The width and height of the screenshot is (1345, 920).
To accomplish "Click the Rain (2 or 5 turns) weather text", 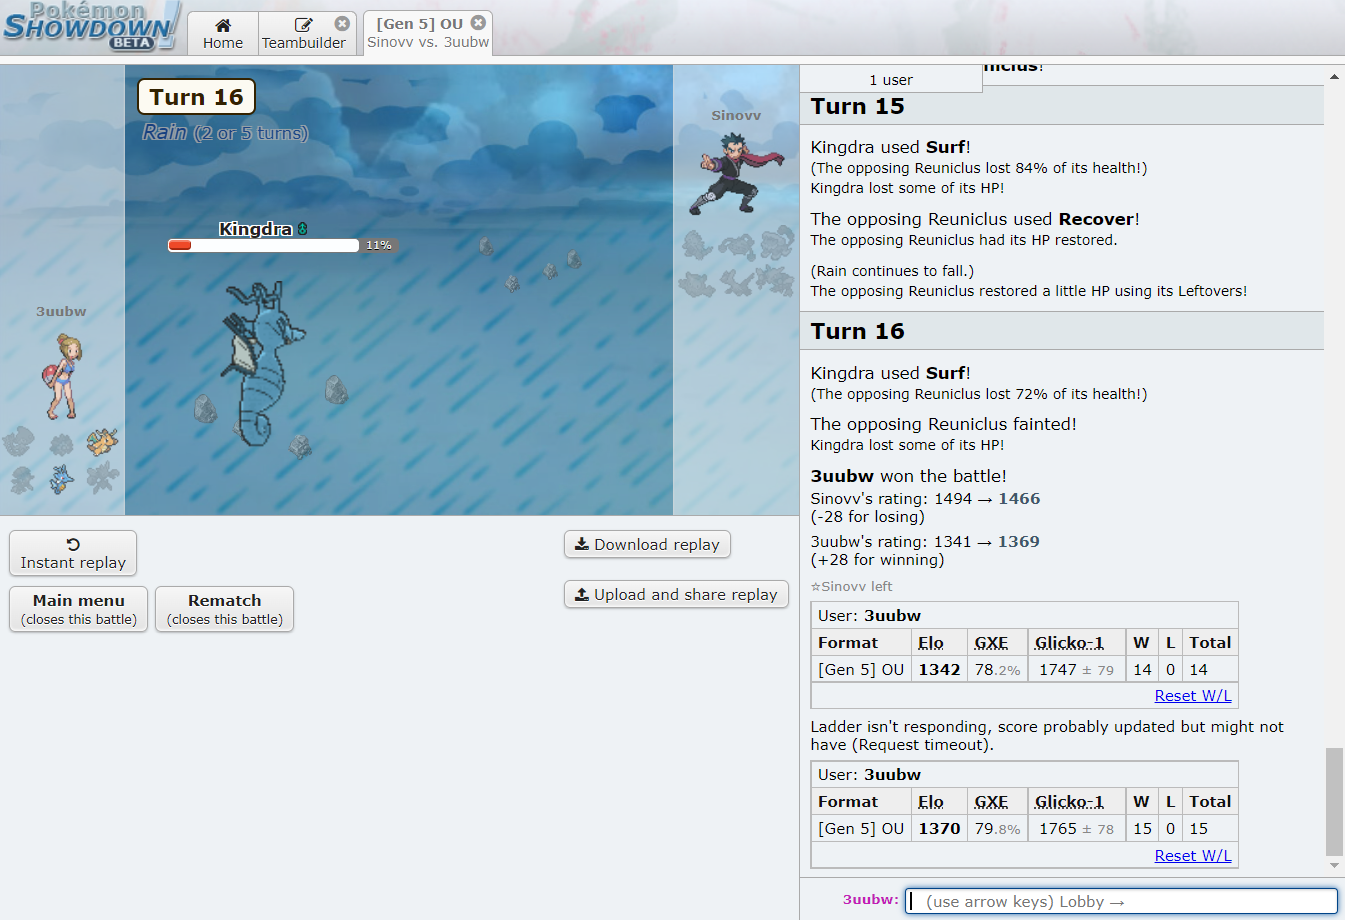I will pyautogui.click(x=225, y=133).
